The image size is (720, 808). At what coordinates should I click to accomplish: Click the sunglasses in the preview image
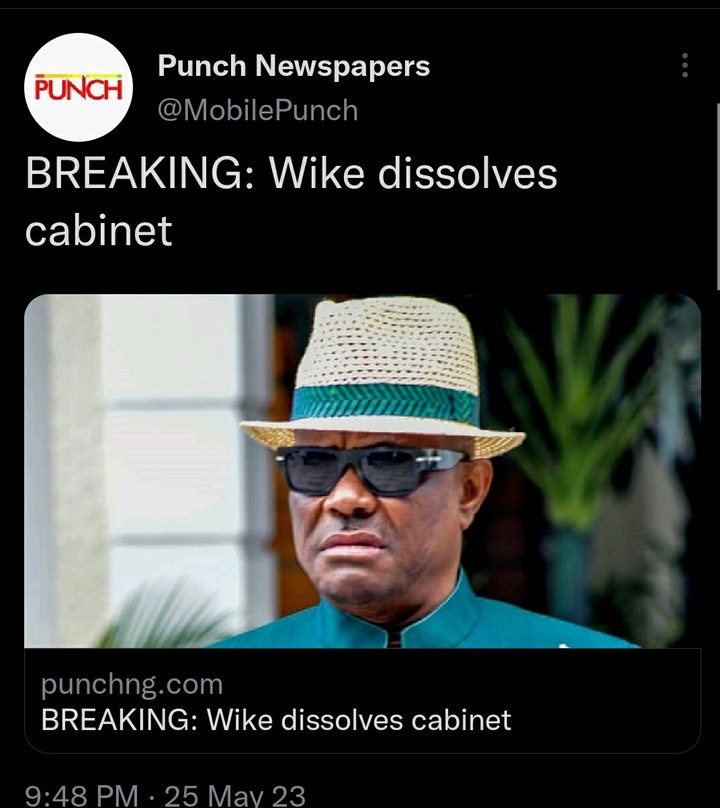coord(371,470)
